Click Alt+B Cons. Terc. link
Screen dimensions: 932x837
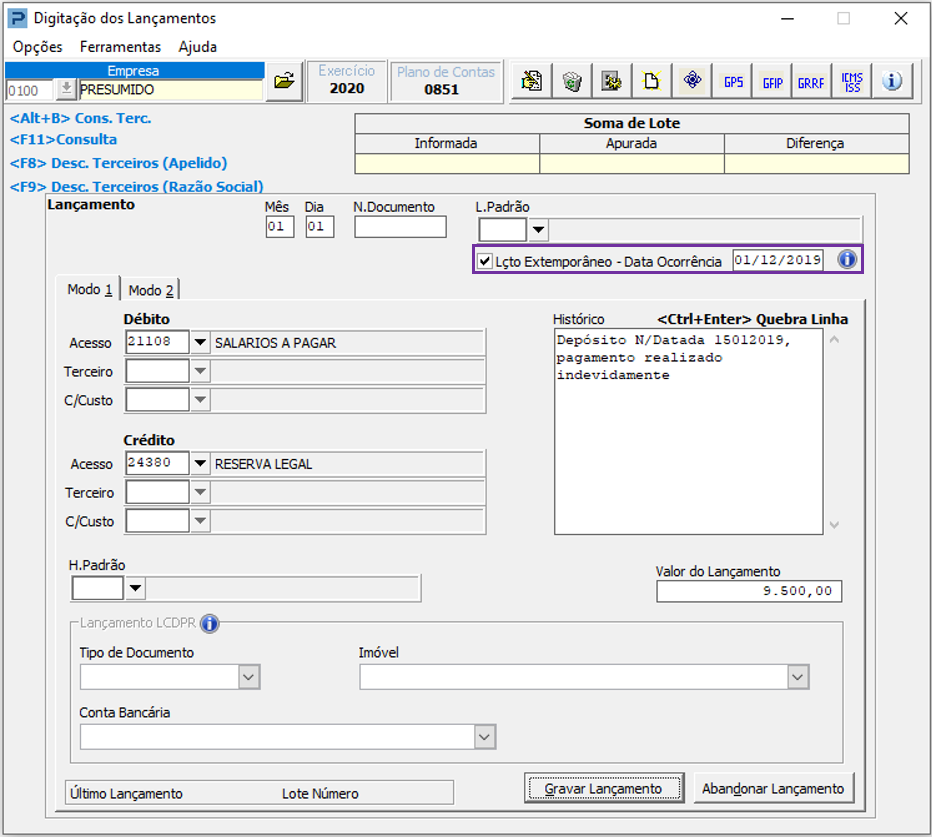click(x=81, y=118)
